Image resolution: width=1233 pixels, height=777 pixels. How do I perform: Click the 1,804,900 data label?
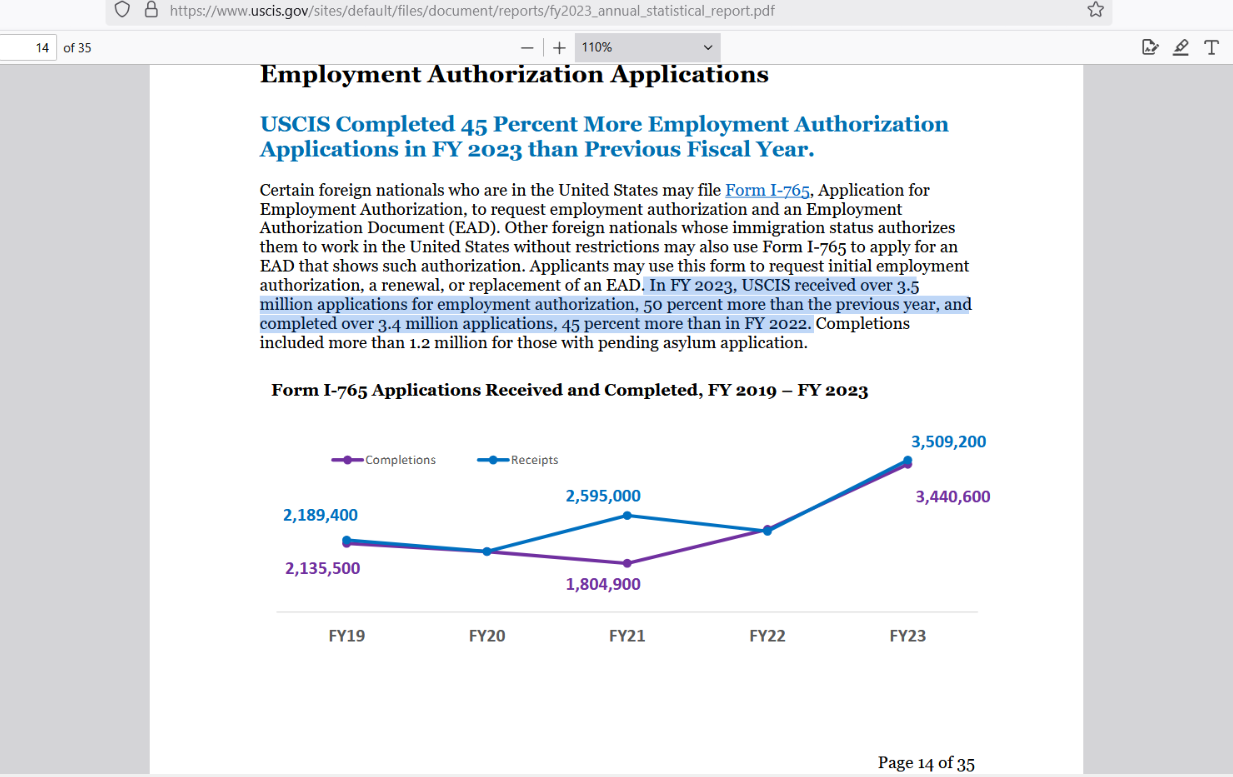point(603,584)
